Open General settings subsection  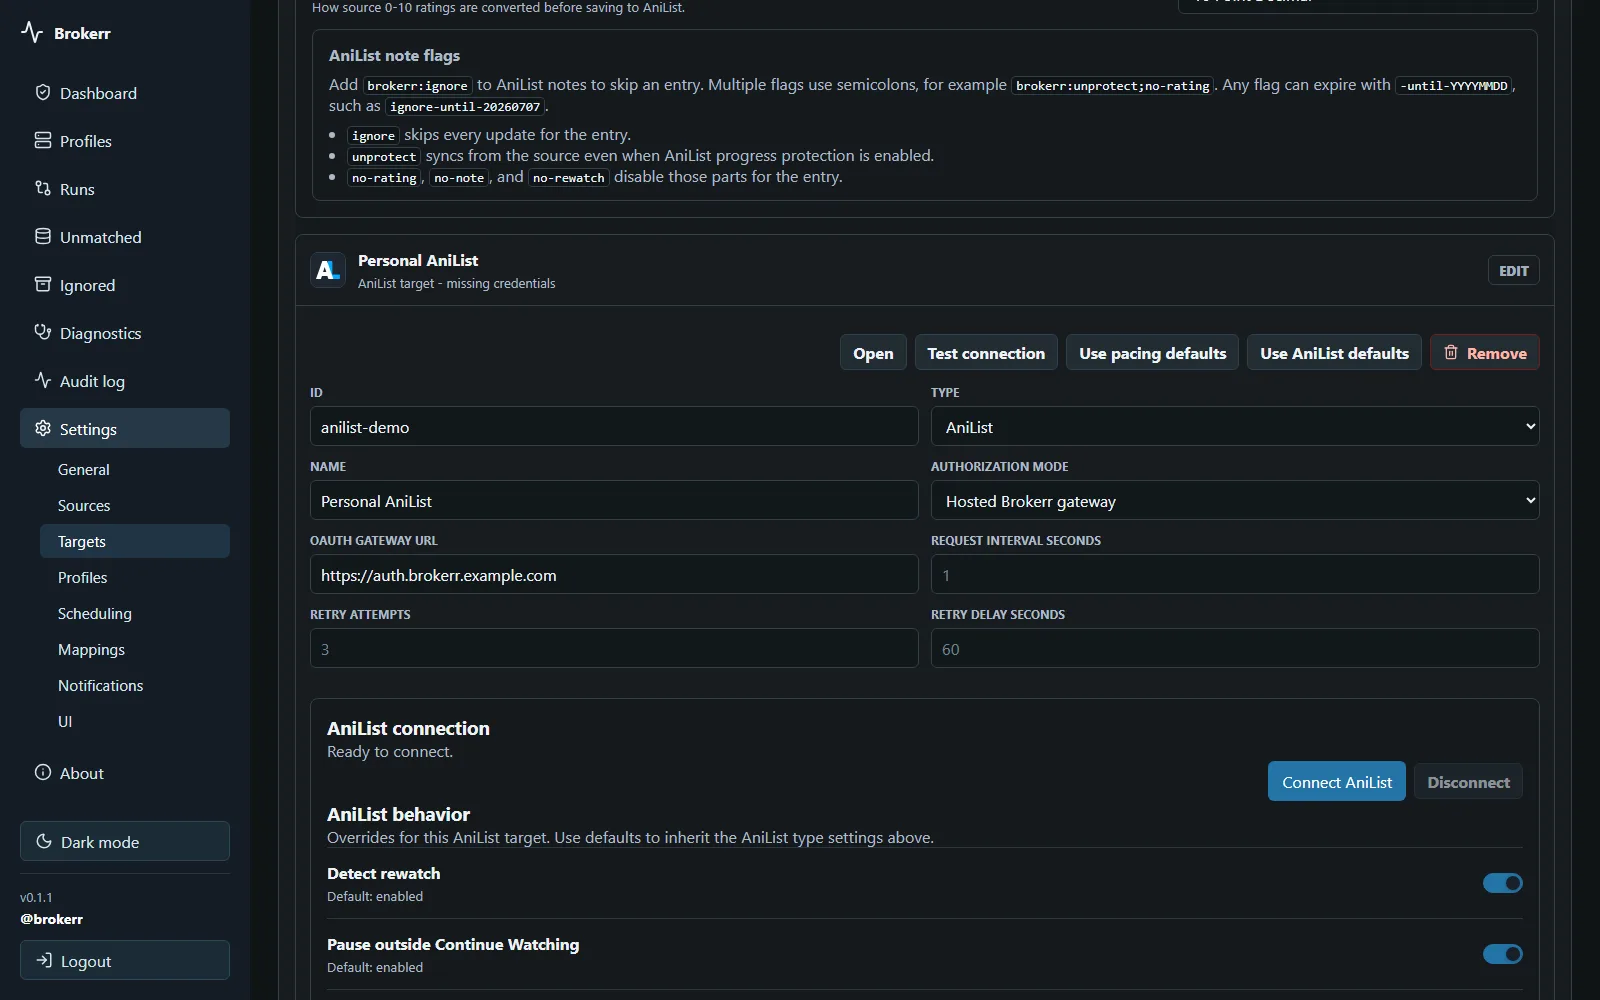[135, 469]
